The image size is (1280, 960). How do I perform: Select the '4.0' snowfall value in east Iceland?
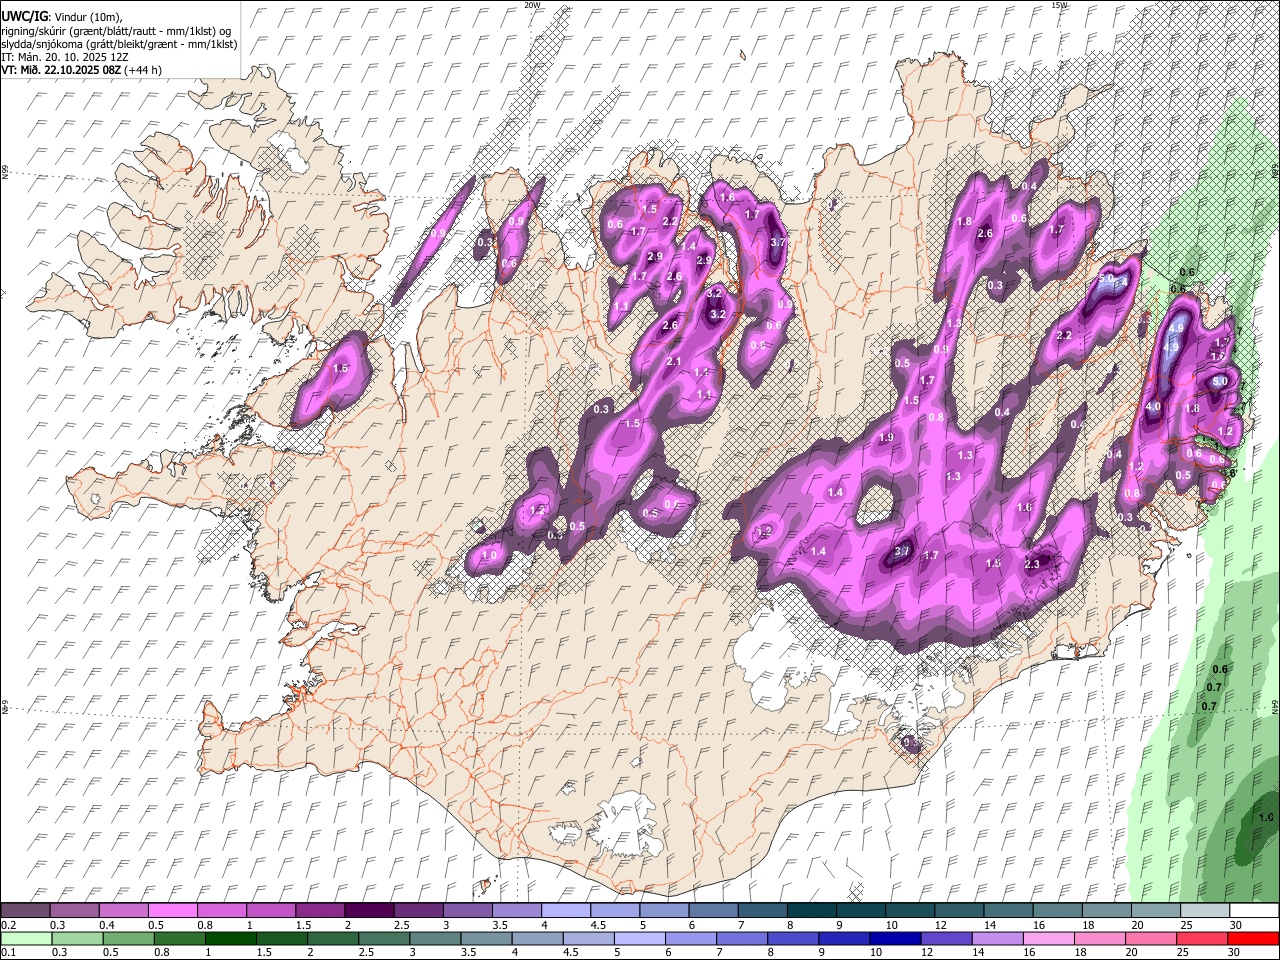pyautogui.click(x=1153, y=407)
